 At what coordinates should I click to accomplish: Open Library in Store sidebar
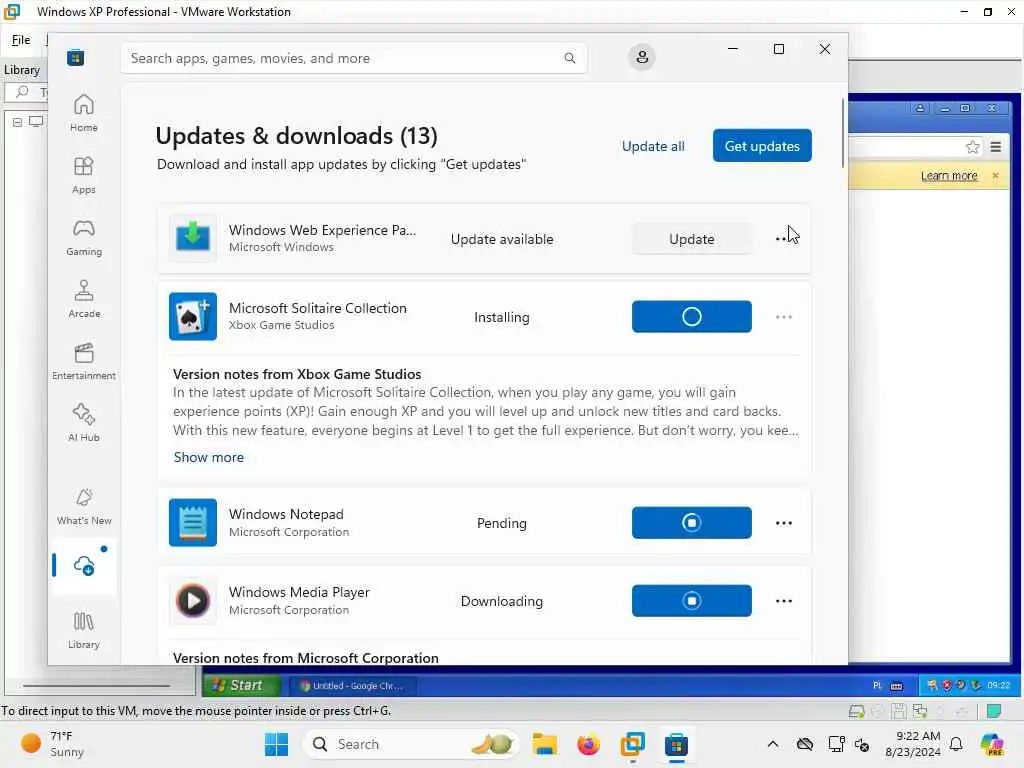84,630
